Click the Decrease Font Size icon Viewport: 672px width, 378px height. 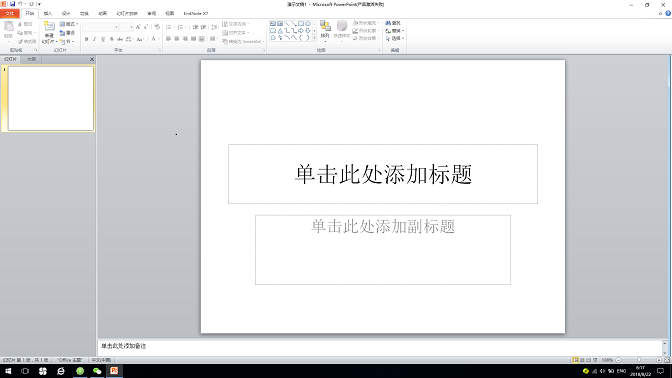coord(146,27)
